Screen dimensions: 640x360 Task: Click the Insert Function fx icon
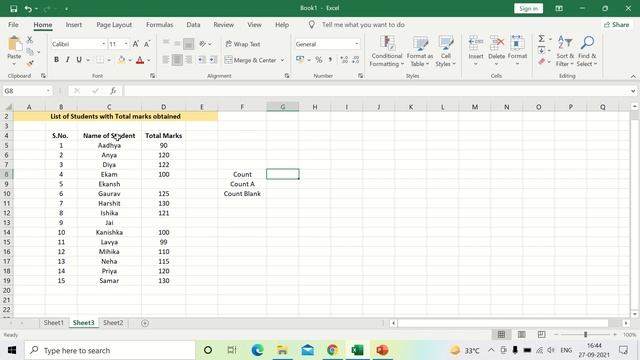pyautogui.click(x=113, y=91)
